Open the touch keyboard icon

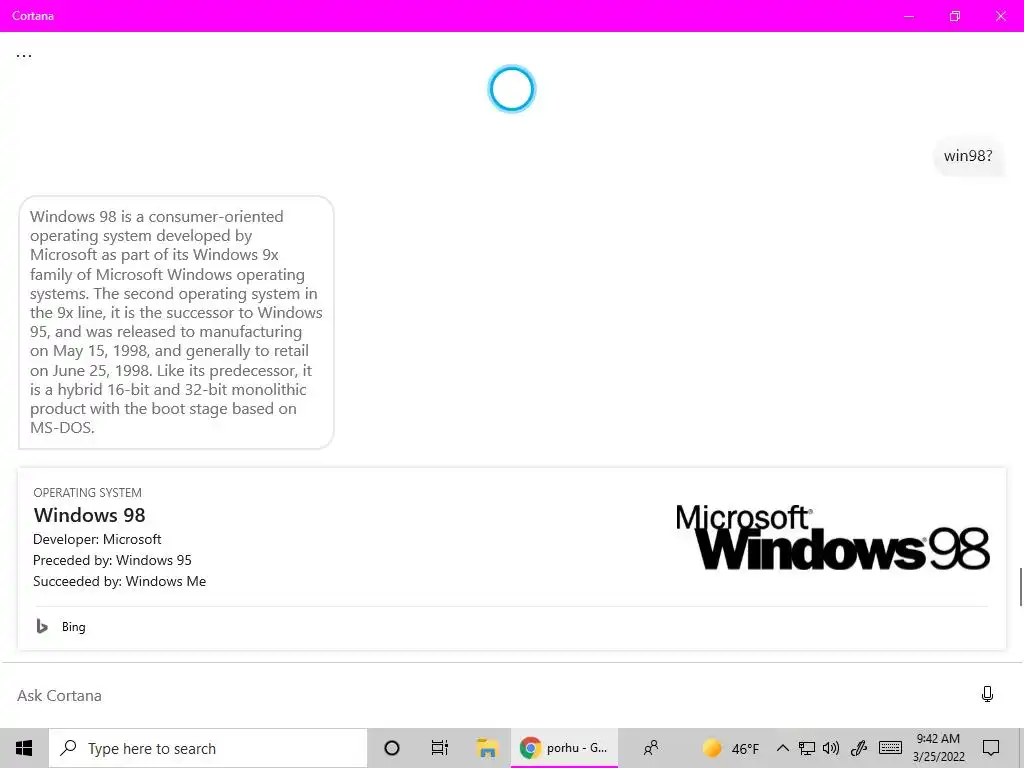[x=890, y=748]
